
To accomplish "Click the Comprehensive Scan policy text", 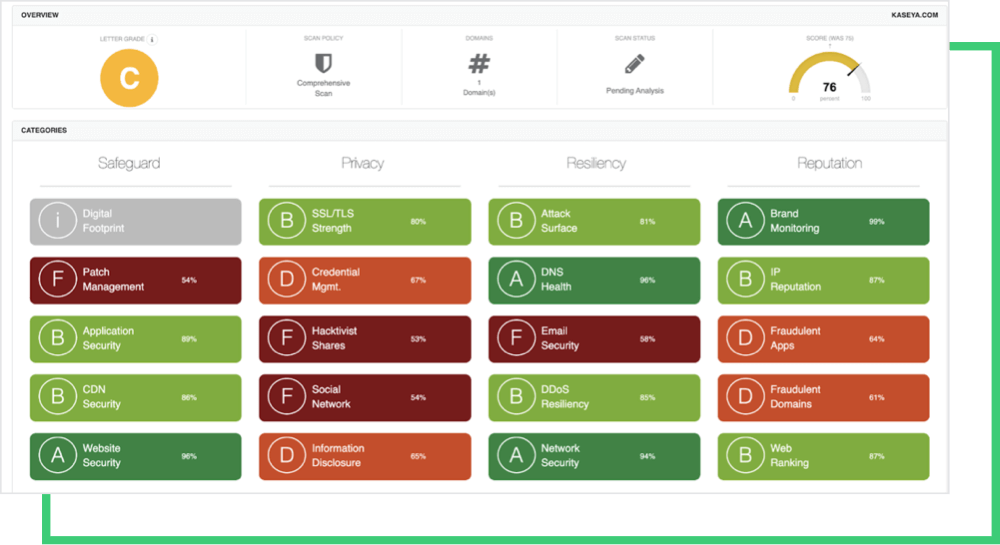I will (323, 87).
